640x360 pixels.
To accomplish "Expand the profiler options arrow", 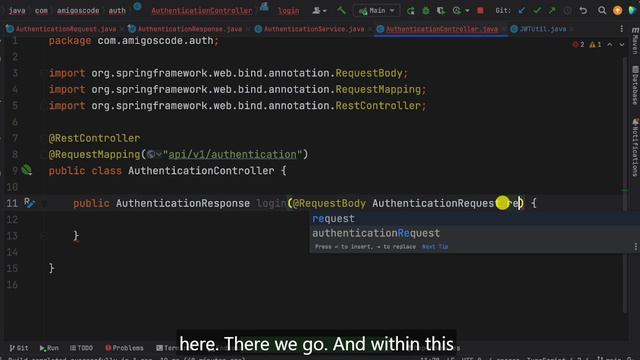I will [x=467, y=11].
